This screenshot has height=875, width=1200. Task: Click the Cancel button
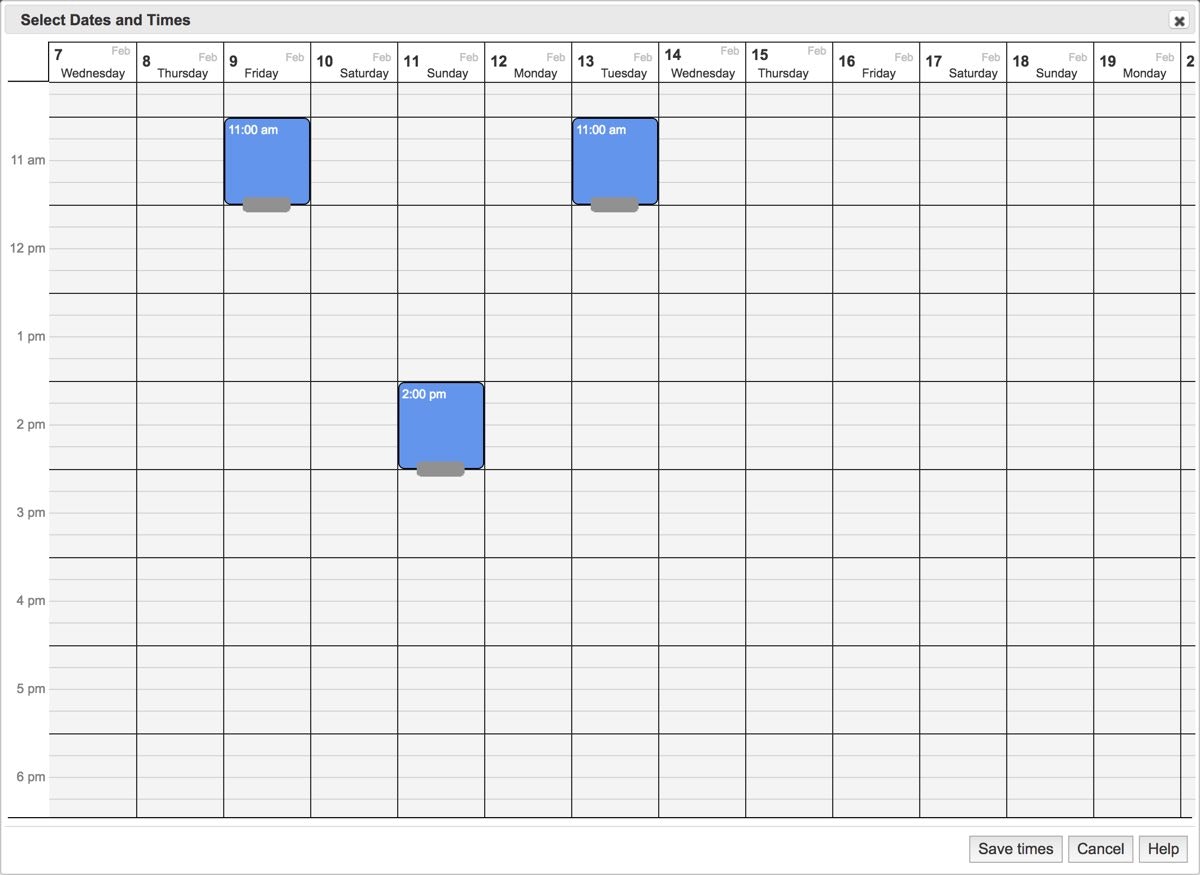click(x=1100, y=848)
